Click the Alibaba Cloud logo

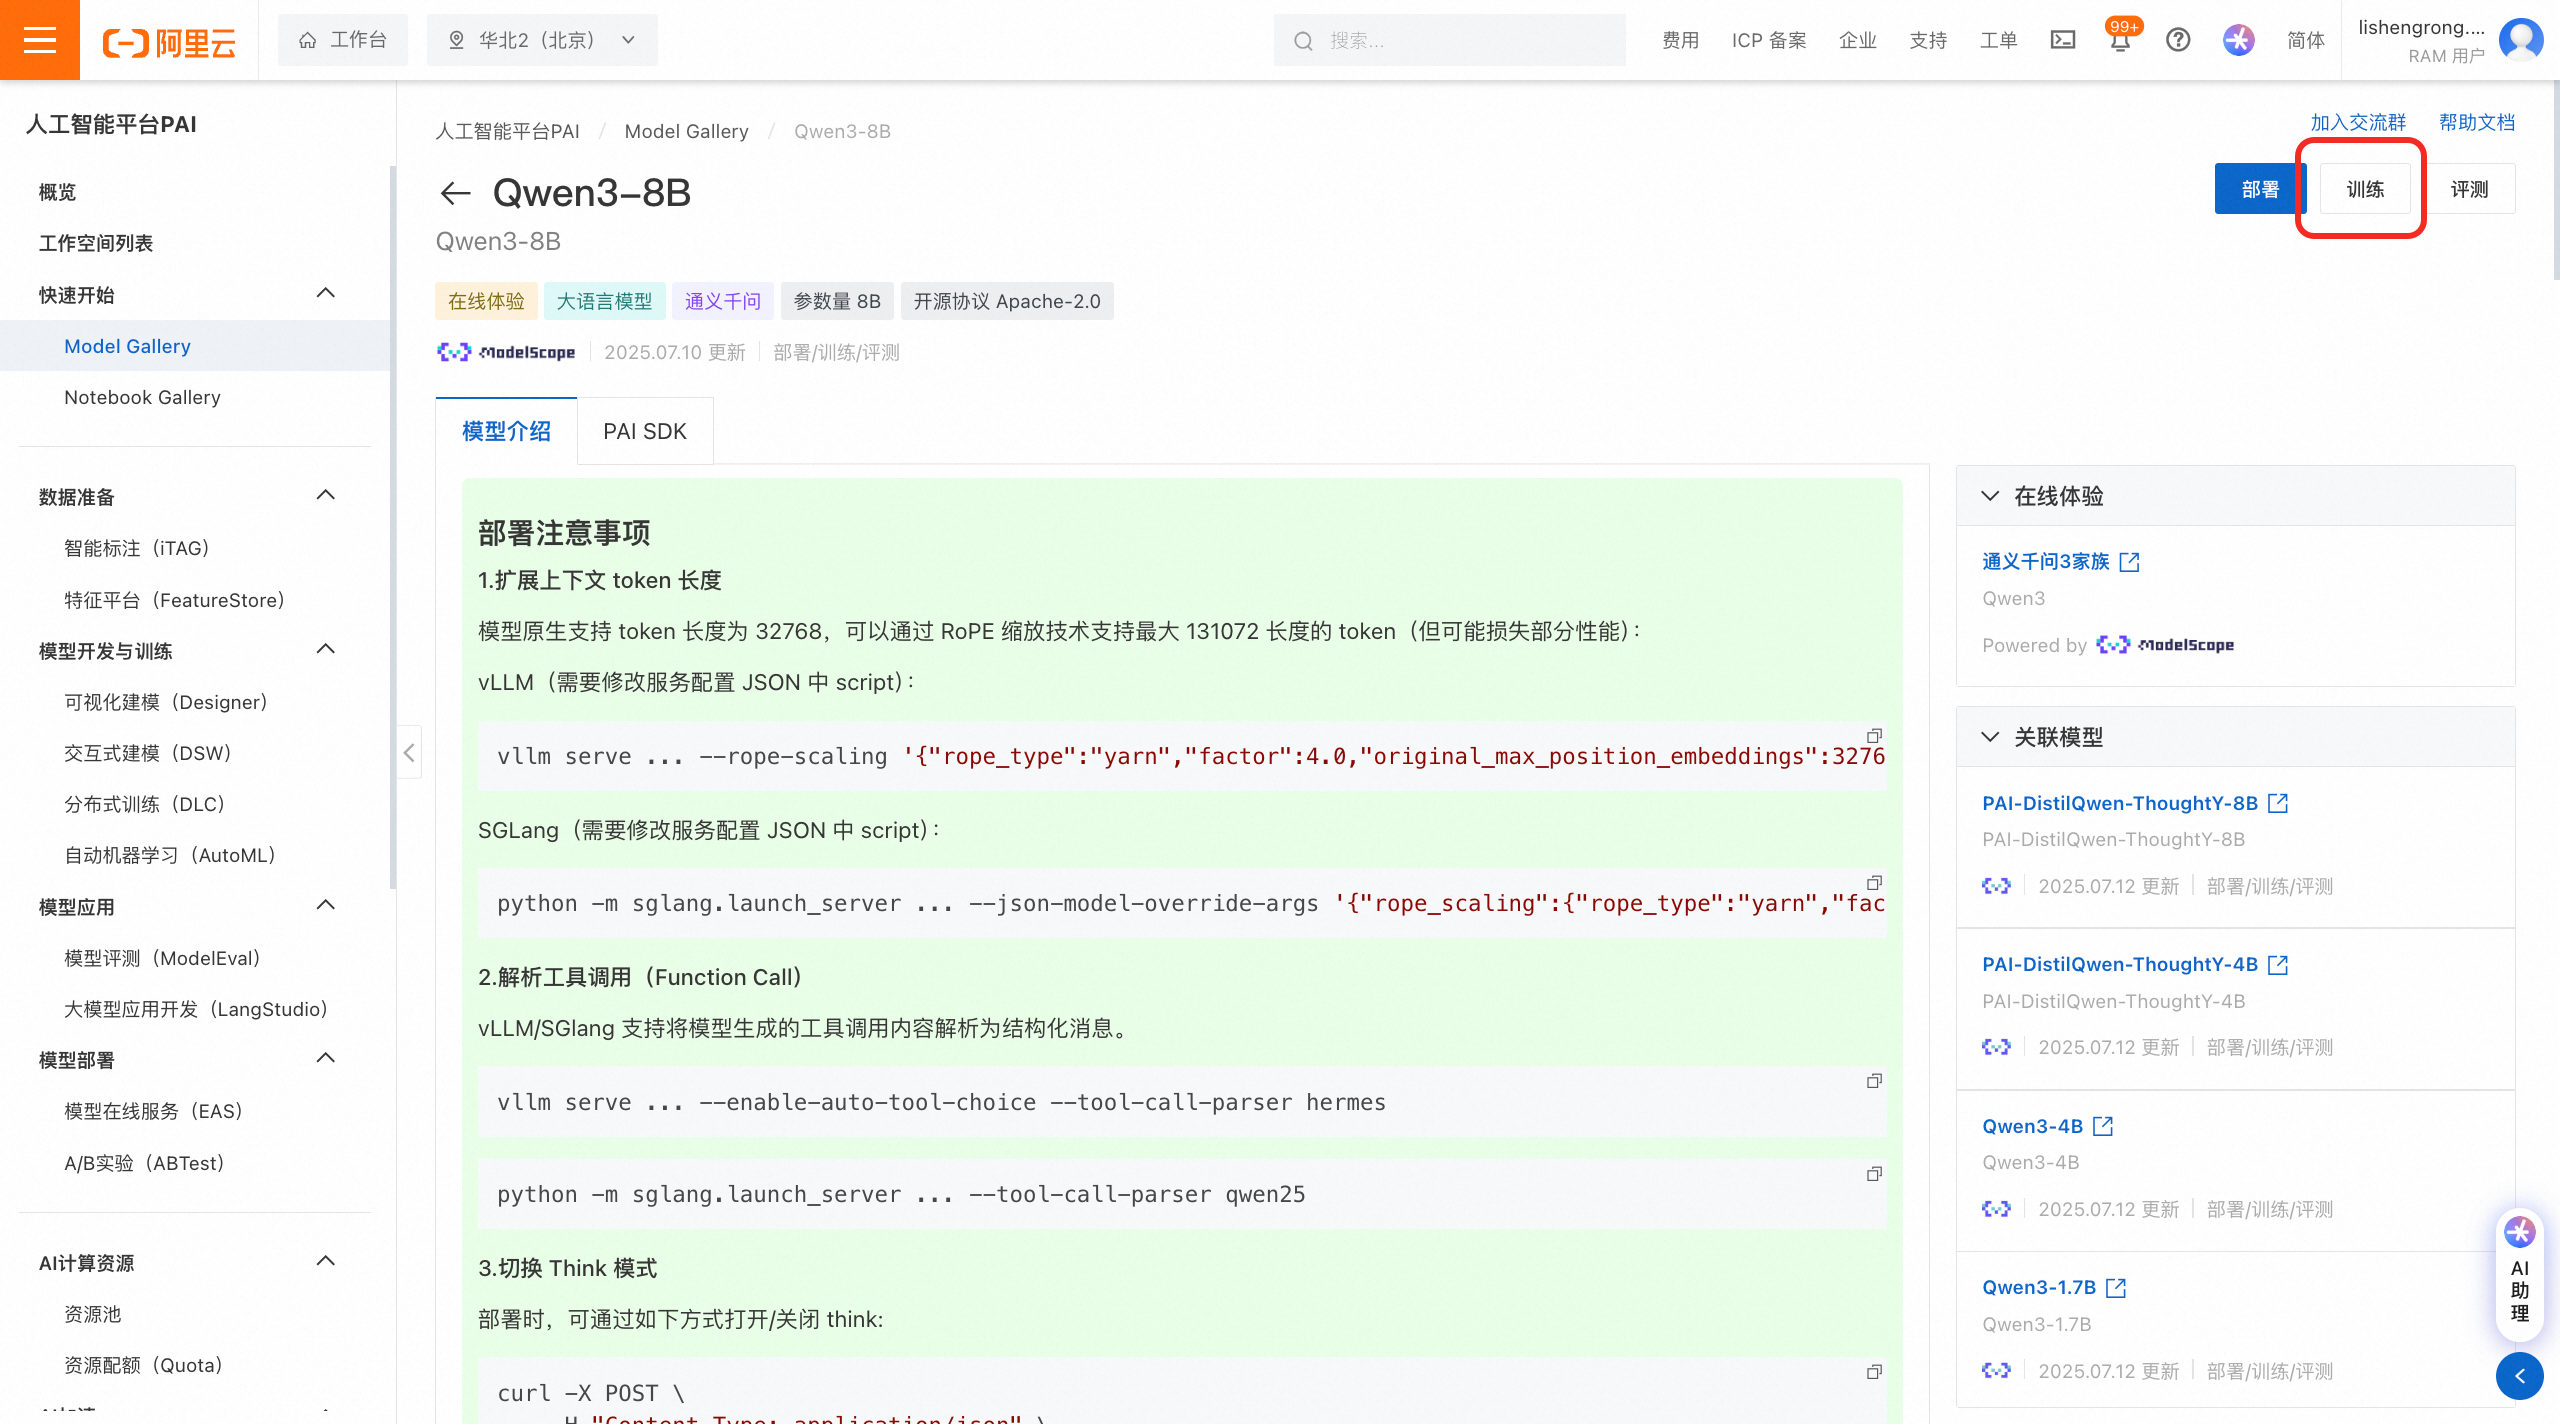pos(169,40)
